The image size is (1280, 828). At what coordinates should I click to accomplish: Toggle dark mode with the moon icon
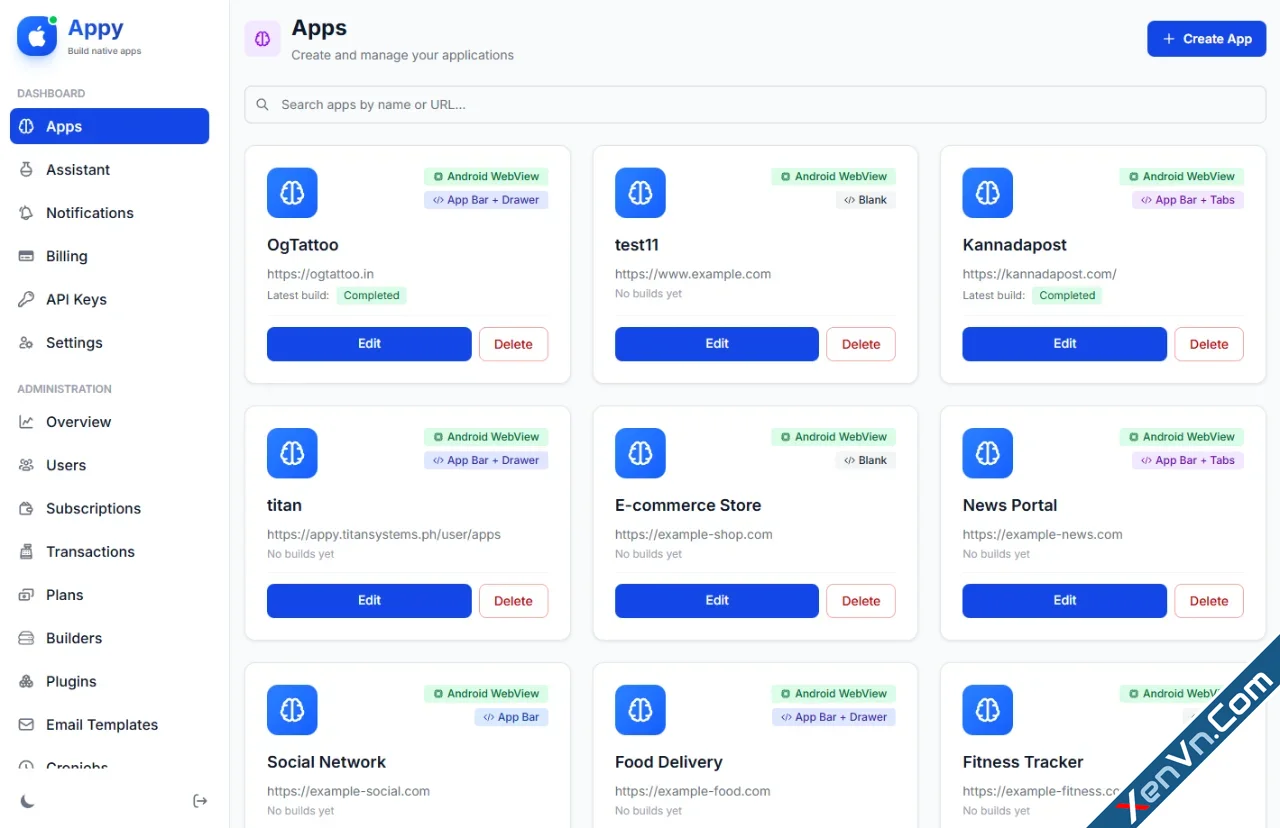[27, 800]
